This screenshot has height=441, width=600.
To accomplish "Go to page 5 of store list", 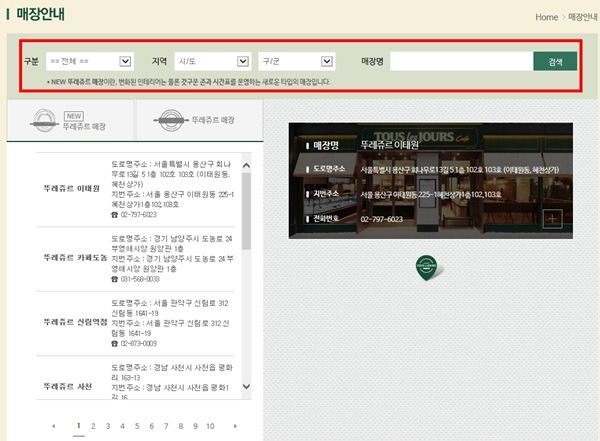I will 137,426.
